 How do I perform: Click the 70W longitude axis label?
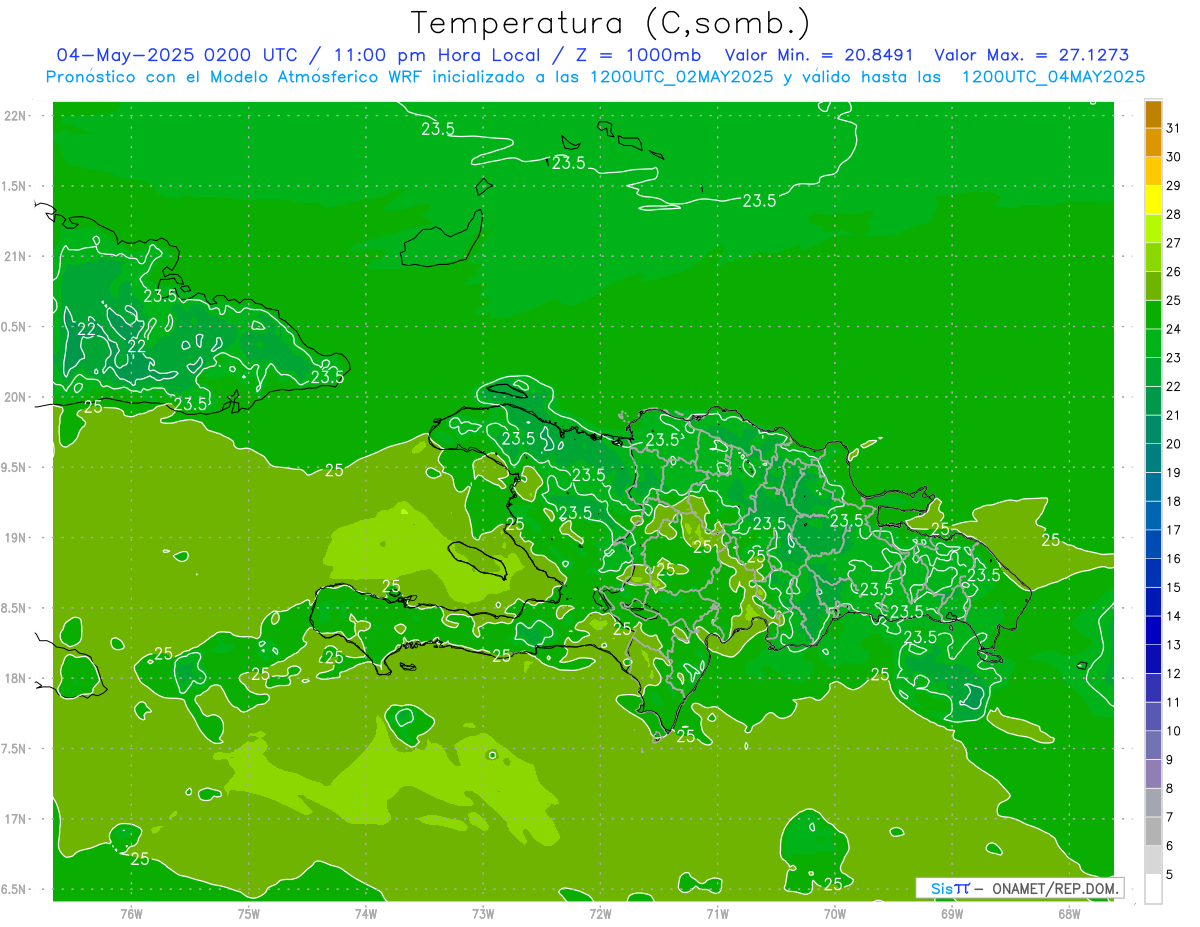(x=835, y=913)
